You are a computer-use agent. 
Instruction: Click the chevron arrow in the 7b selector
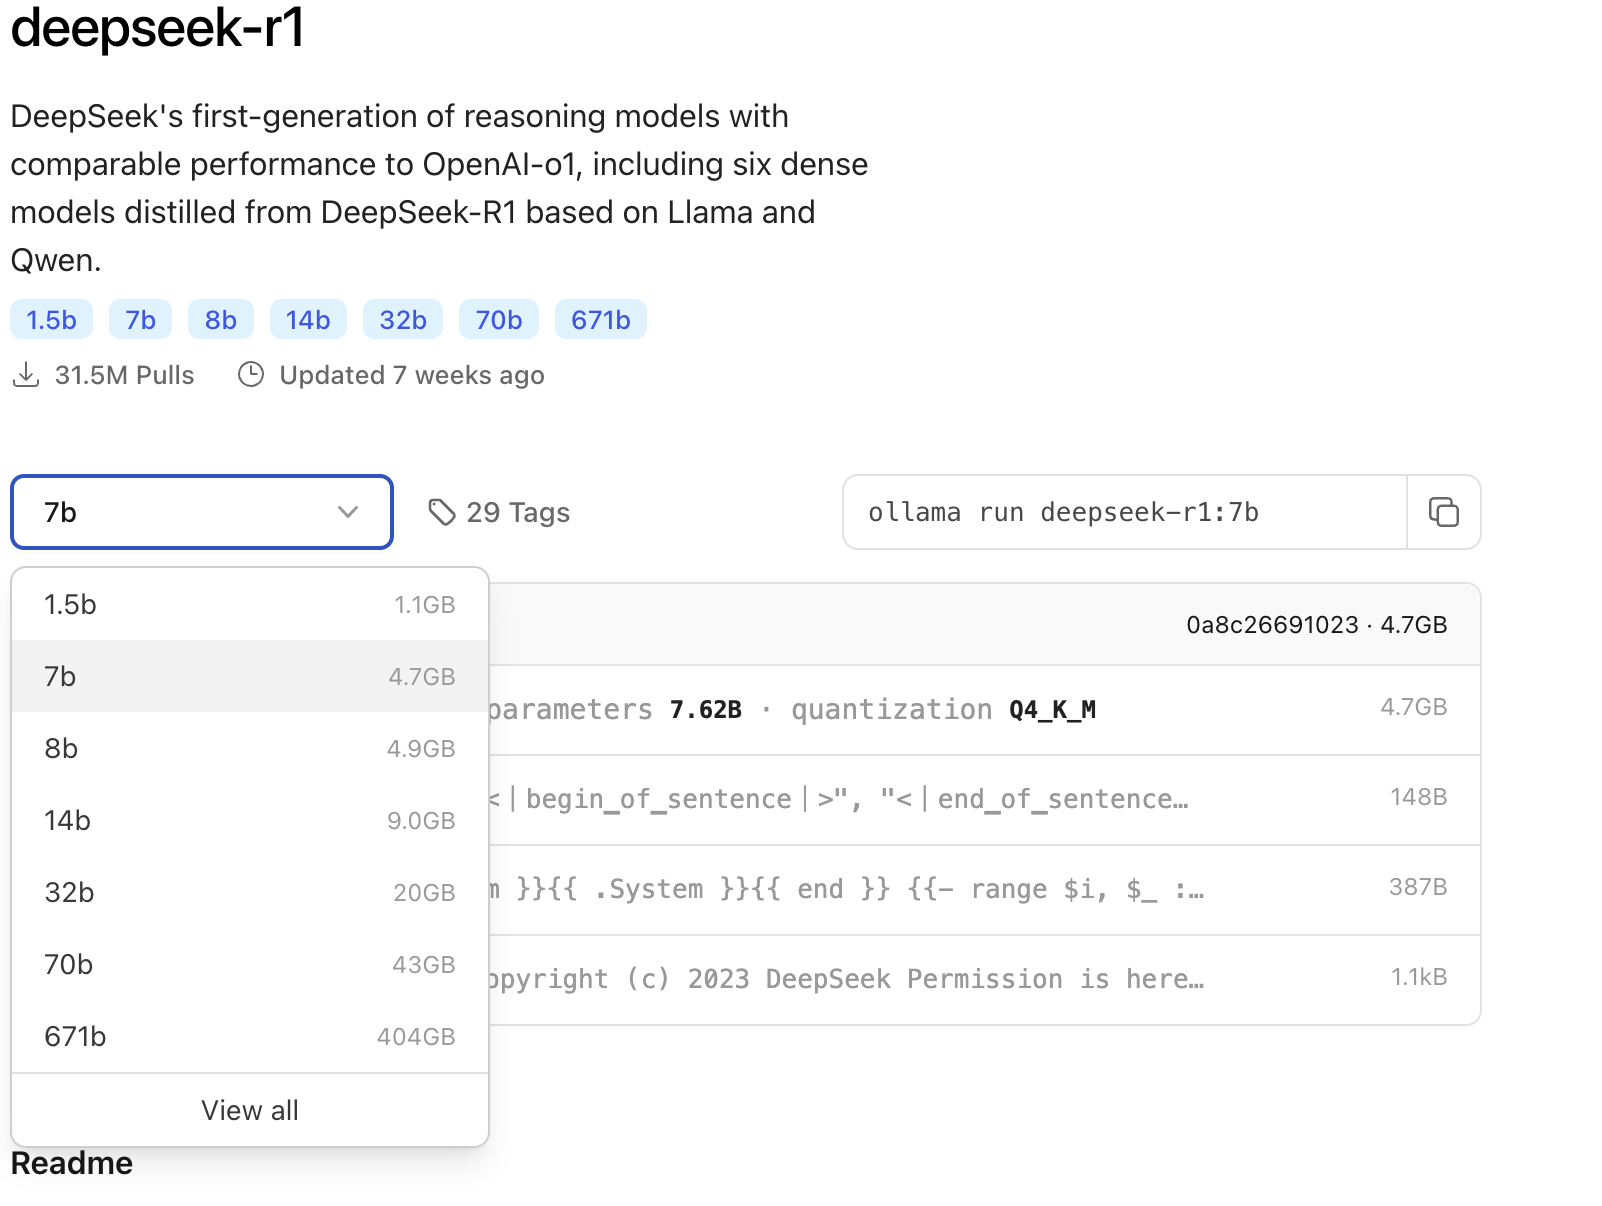pyautogui.click(x=348, y=512)
